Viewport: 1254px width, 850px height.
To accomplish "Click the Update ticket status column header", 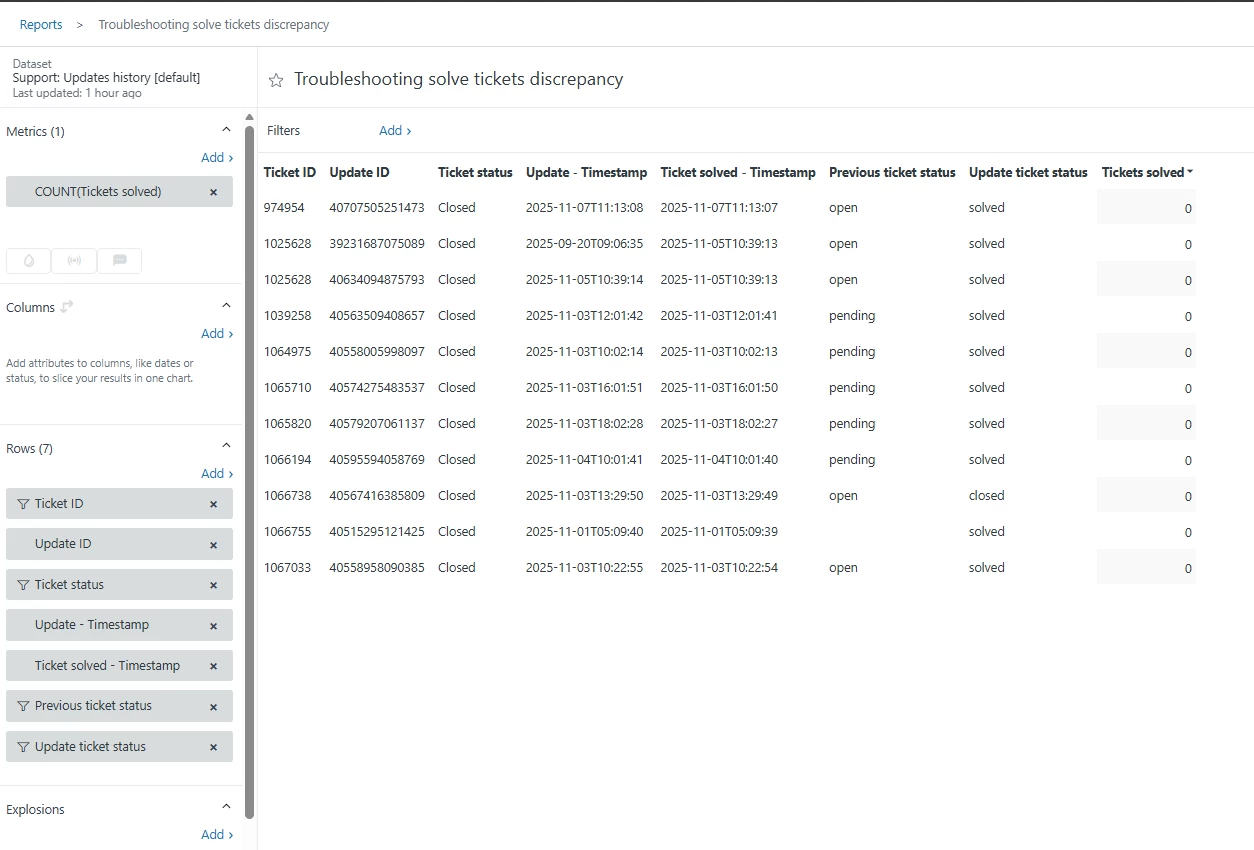I will (x=1028, y=173).
